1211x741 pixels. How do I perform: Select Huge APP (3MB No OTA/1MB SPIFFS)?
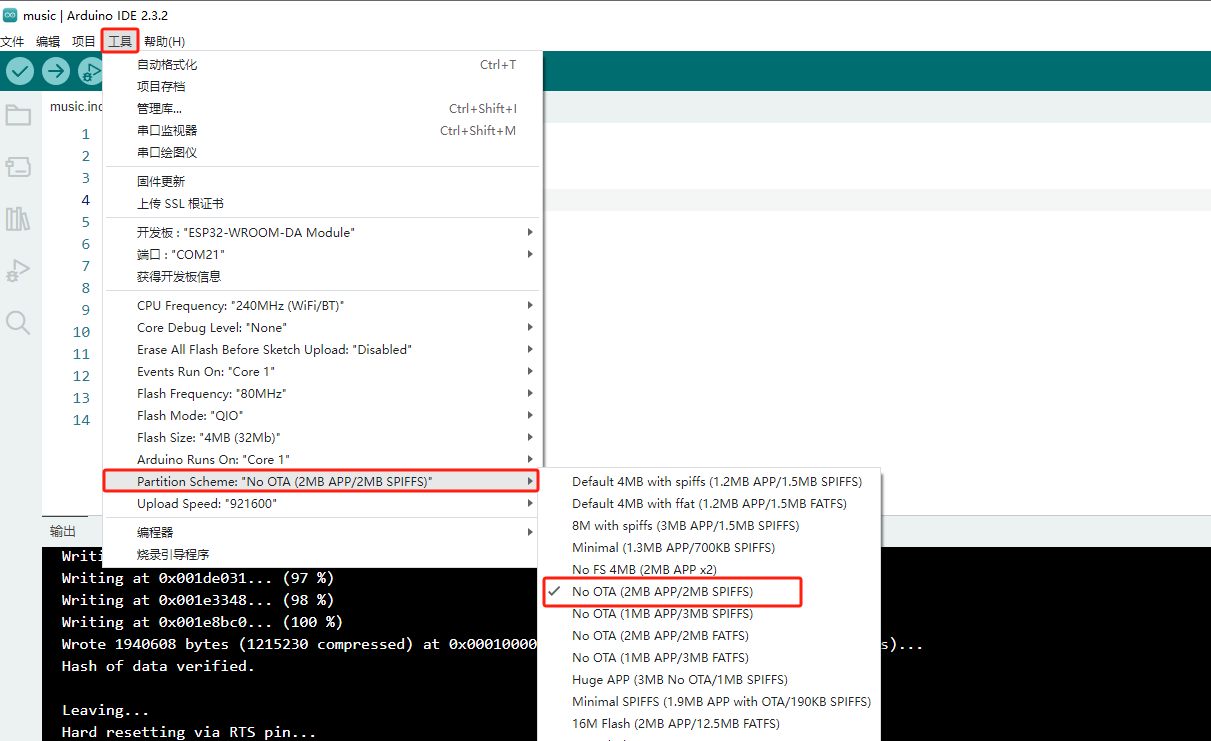tap(709, 679)
